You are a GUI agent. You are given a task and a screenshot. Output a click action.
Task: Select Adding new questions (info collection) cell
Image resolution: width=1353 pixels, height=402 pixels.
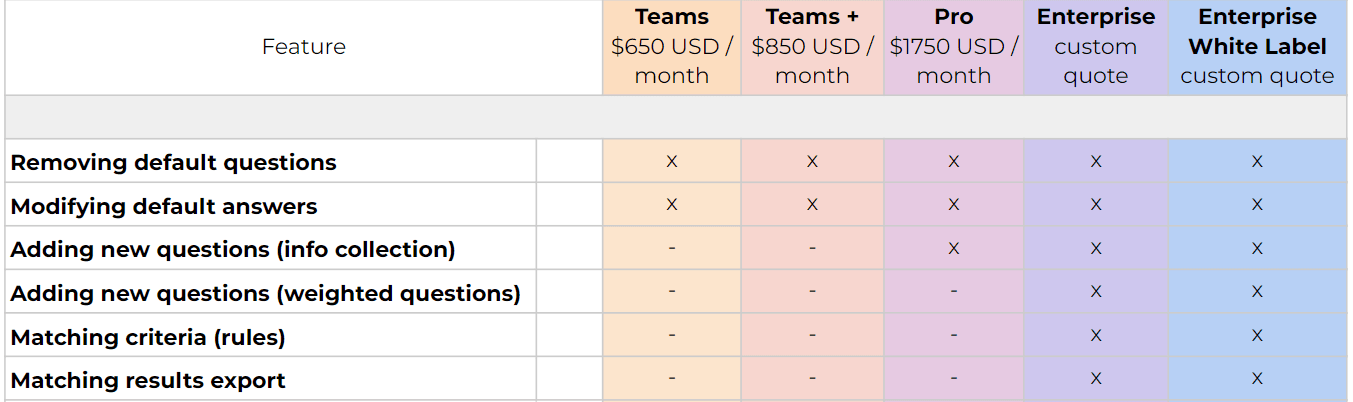[233, 250]
